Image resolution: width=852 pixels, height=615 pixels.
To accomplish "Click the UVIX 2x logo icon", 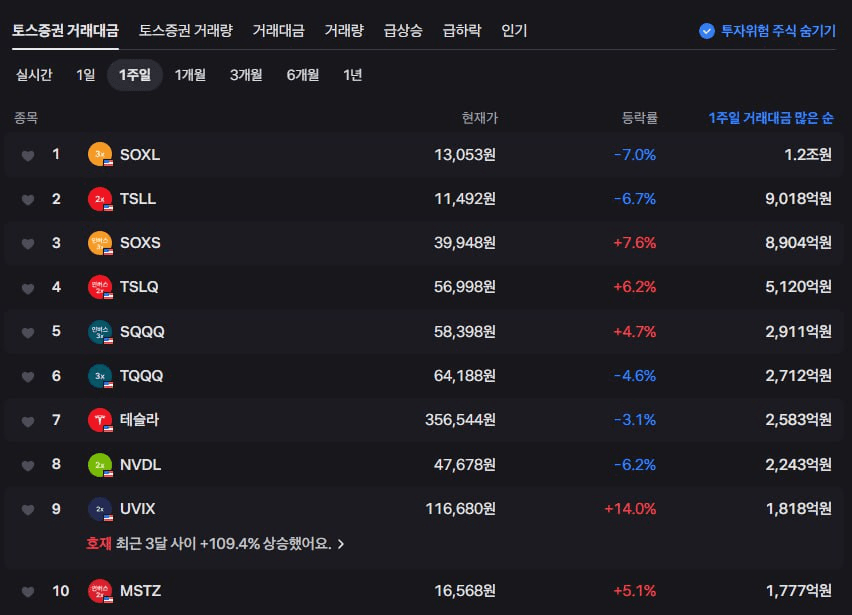I will pos(100,509).
